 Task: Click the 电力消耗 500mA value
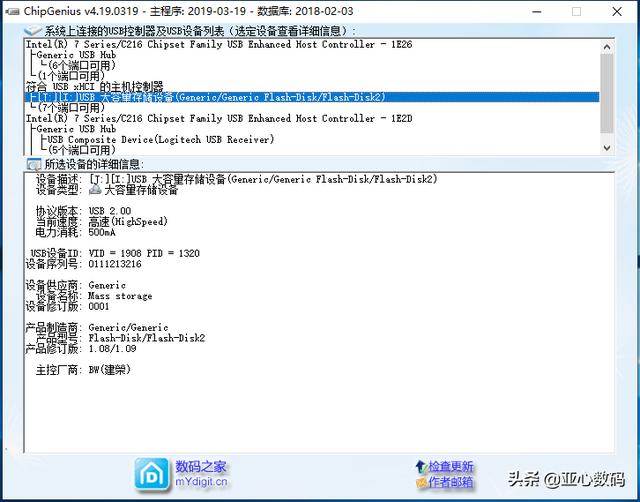102,232
